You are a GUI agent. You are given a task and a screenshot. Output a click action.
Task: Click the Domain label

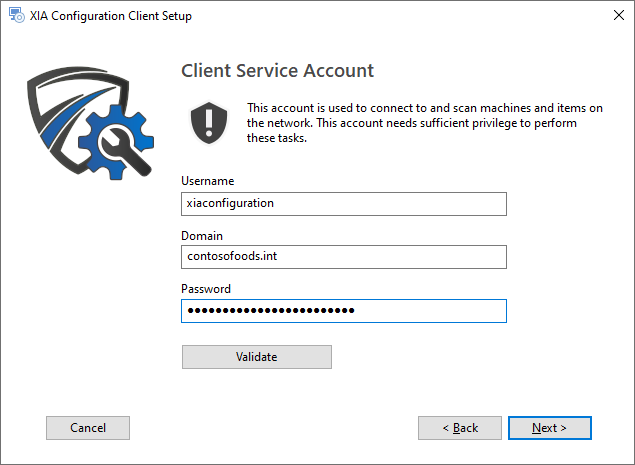[202, 236]
